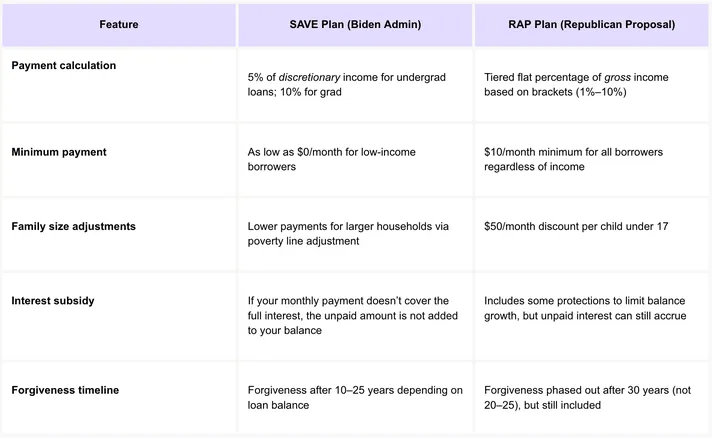Click the SAVE cell about undergrad loan percentages

click(354, 85)
